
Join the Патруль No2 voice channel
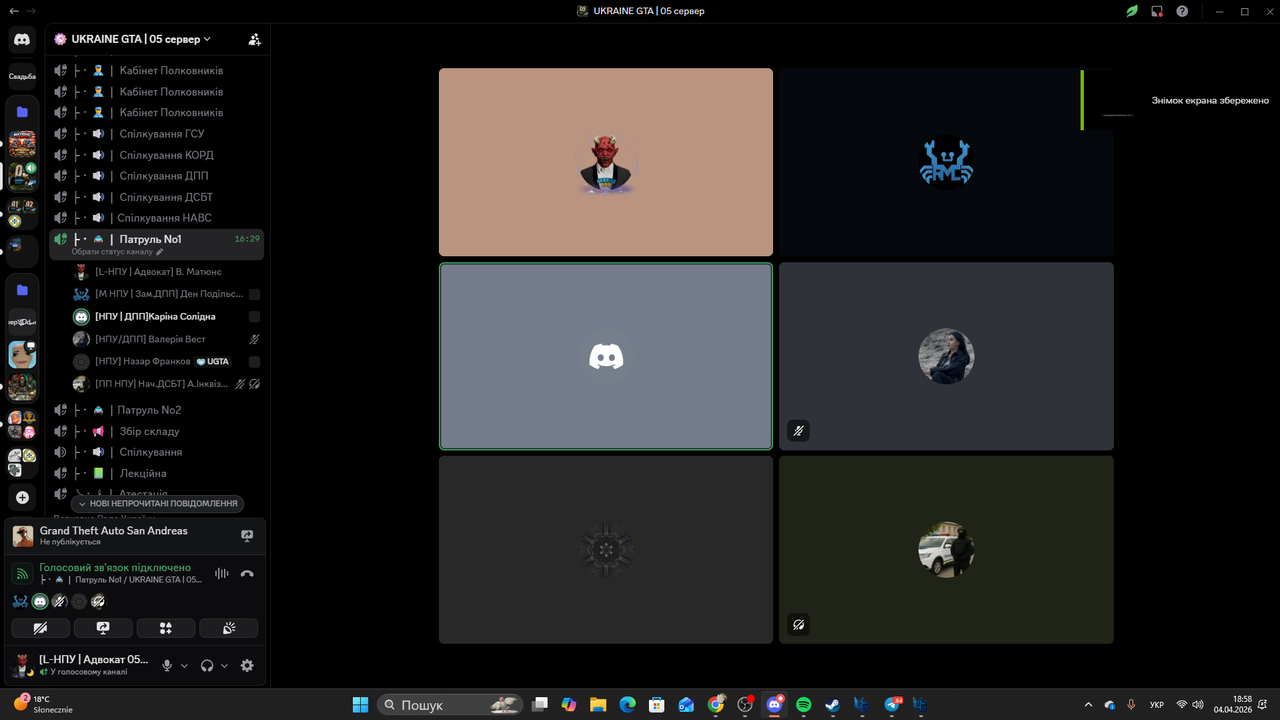pos(157,410)
